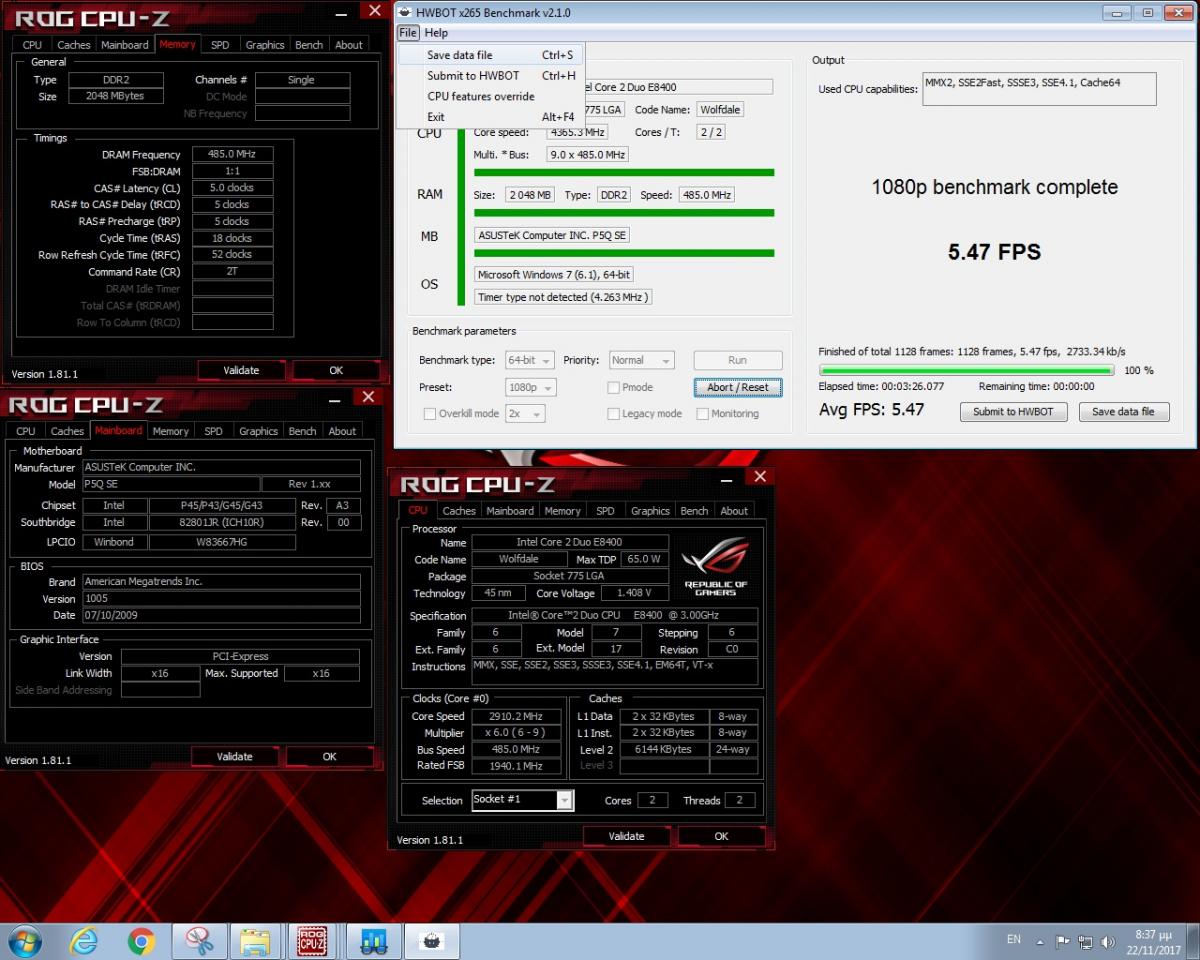The width and height of the screenshot is (1200, 960).
Task: Switch to ROG CPU-Z taskbar icon
Action: tap(314, 941)
